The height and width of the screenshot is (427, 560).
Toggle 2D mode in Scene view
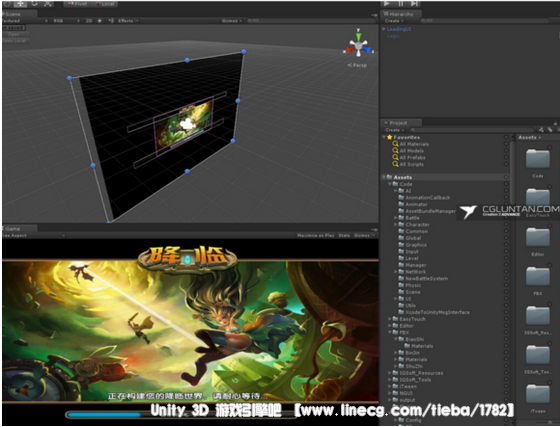coord(89,21)
